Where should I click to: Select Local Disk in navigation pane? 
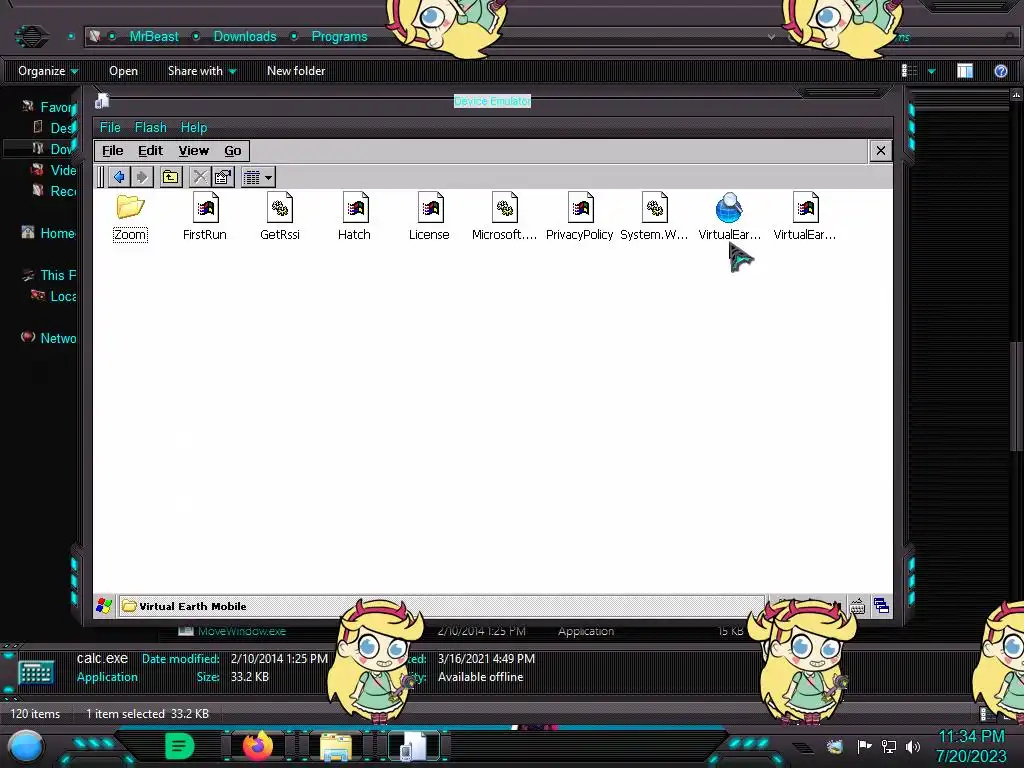point(55,296)
